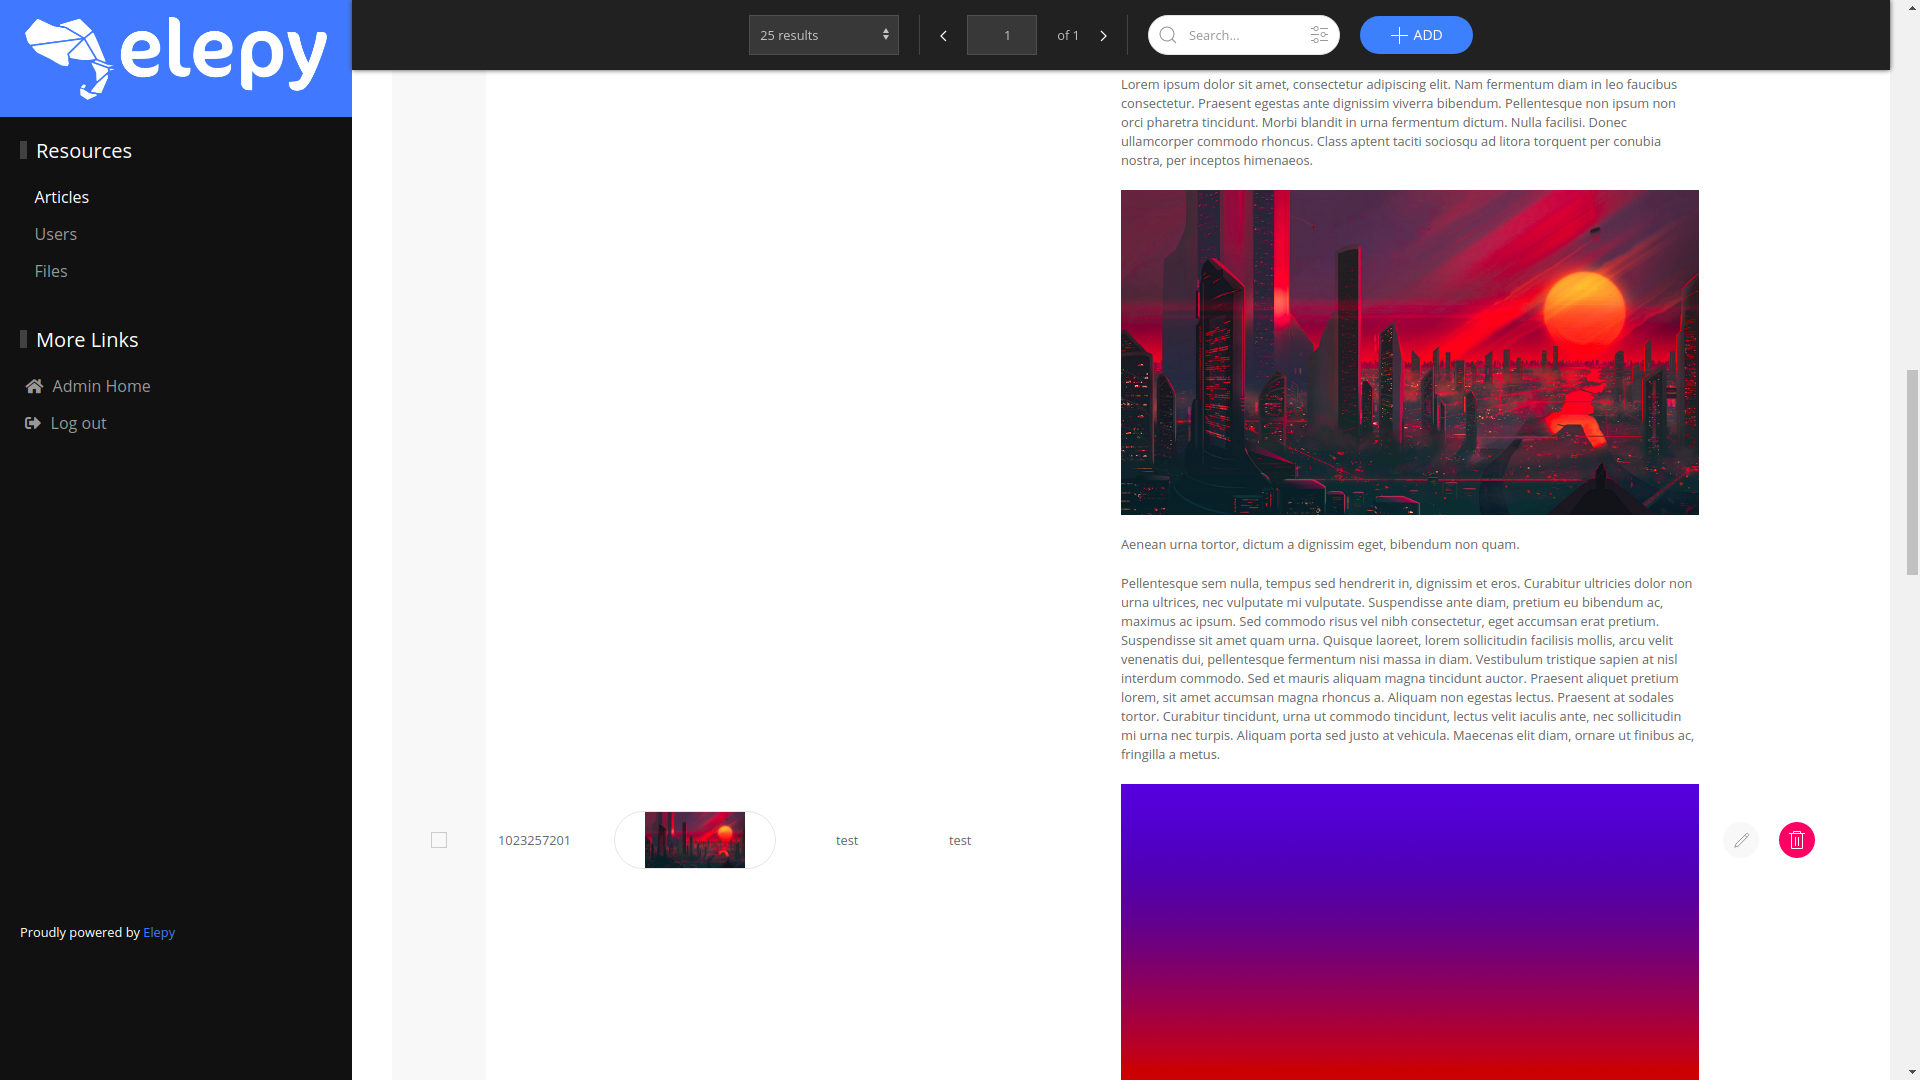Open the 25 results dropdown
Viewport: 1920px width, 1080px height.
pyautogui.click(x=823, y=35)
